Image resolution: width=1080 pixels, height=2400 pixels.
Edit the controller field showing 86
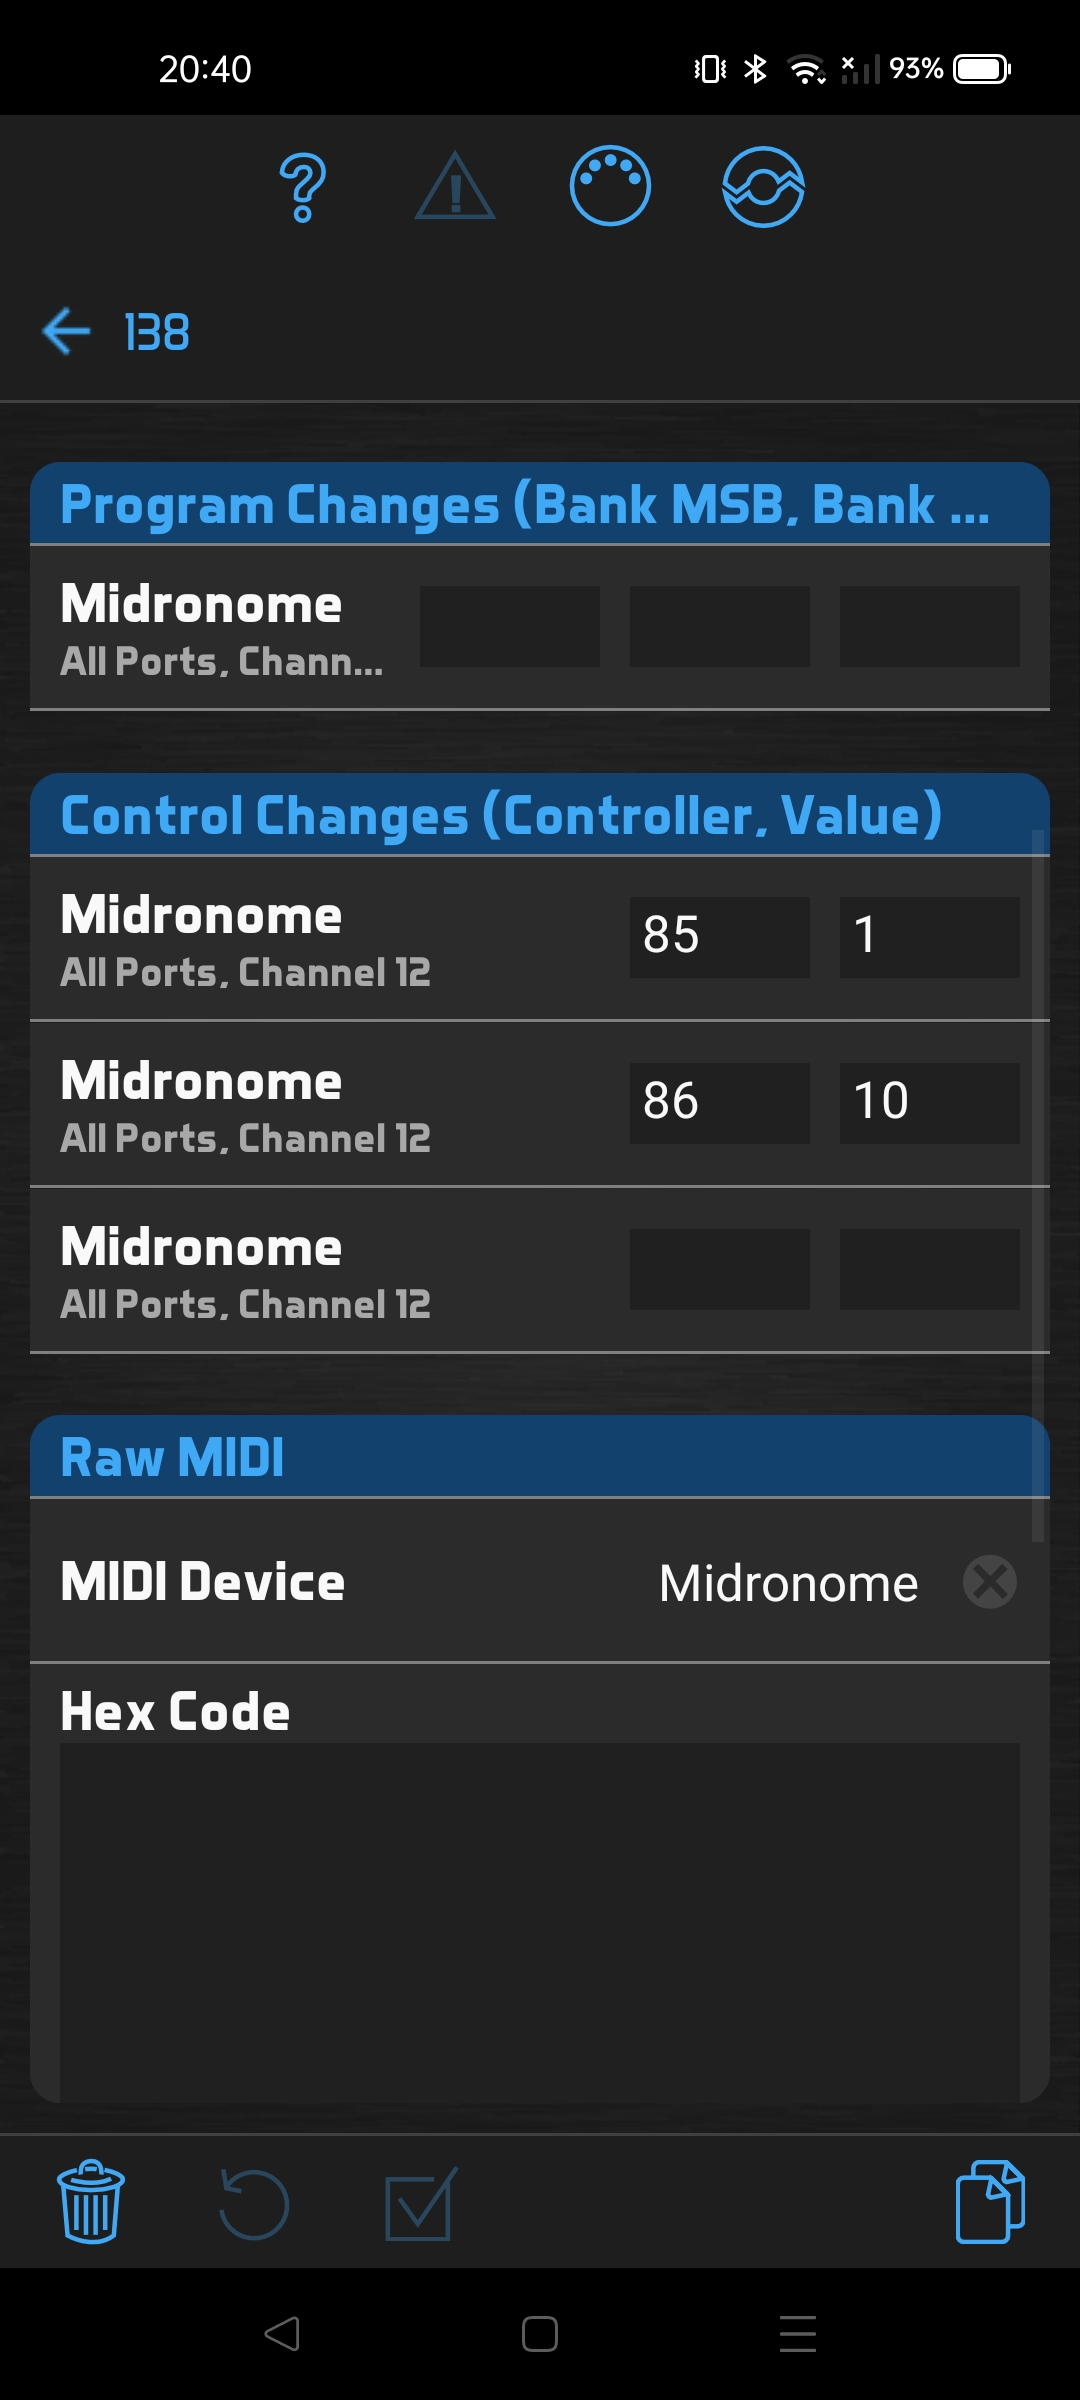click(x=719, y=1103)
